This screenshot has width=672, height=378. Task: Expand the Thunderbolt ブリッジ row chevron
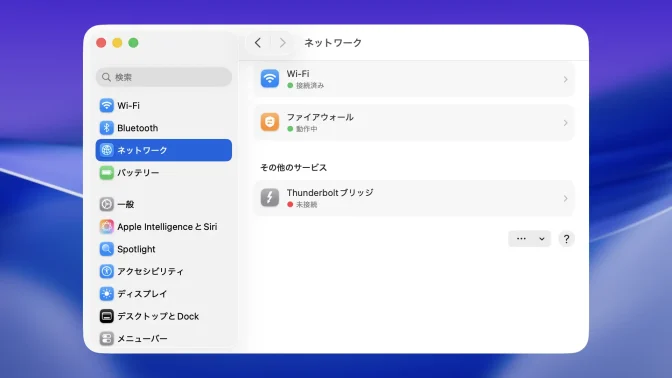pos(565,198)
